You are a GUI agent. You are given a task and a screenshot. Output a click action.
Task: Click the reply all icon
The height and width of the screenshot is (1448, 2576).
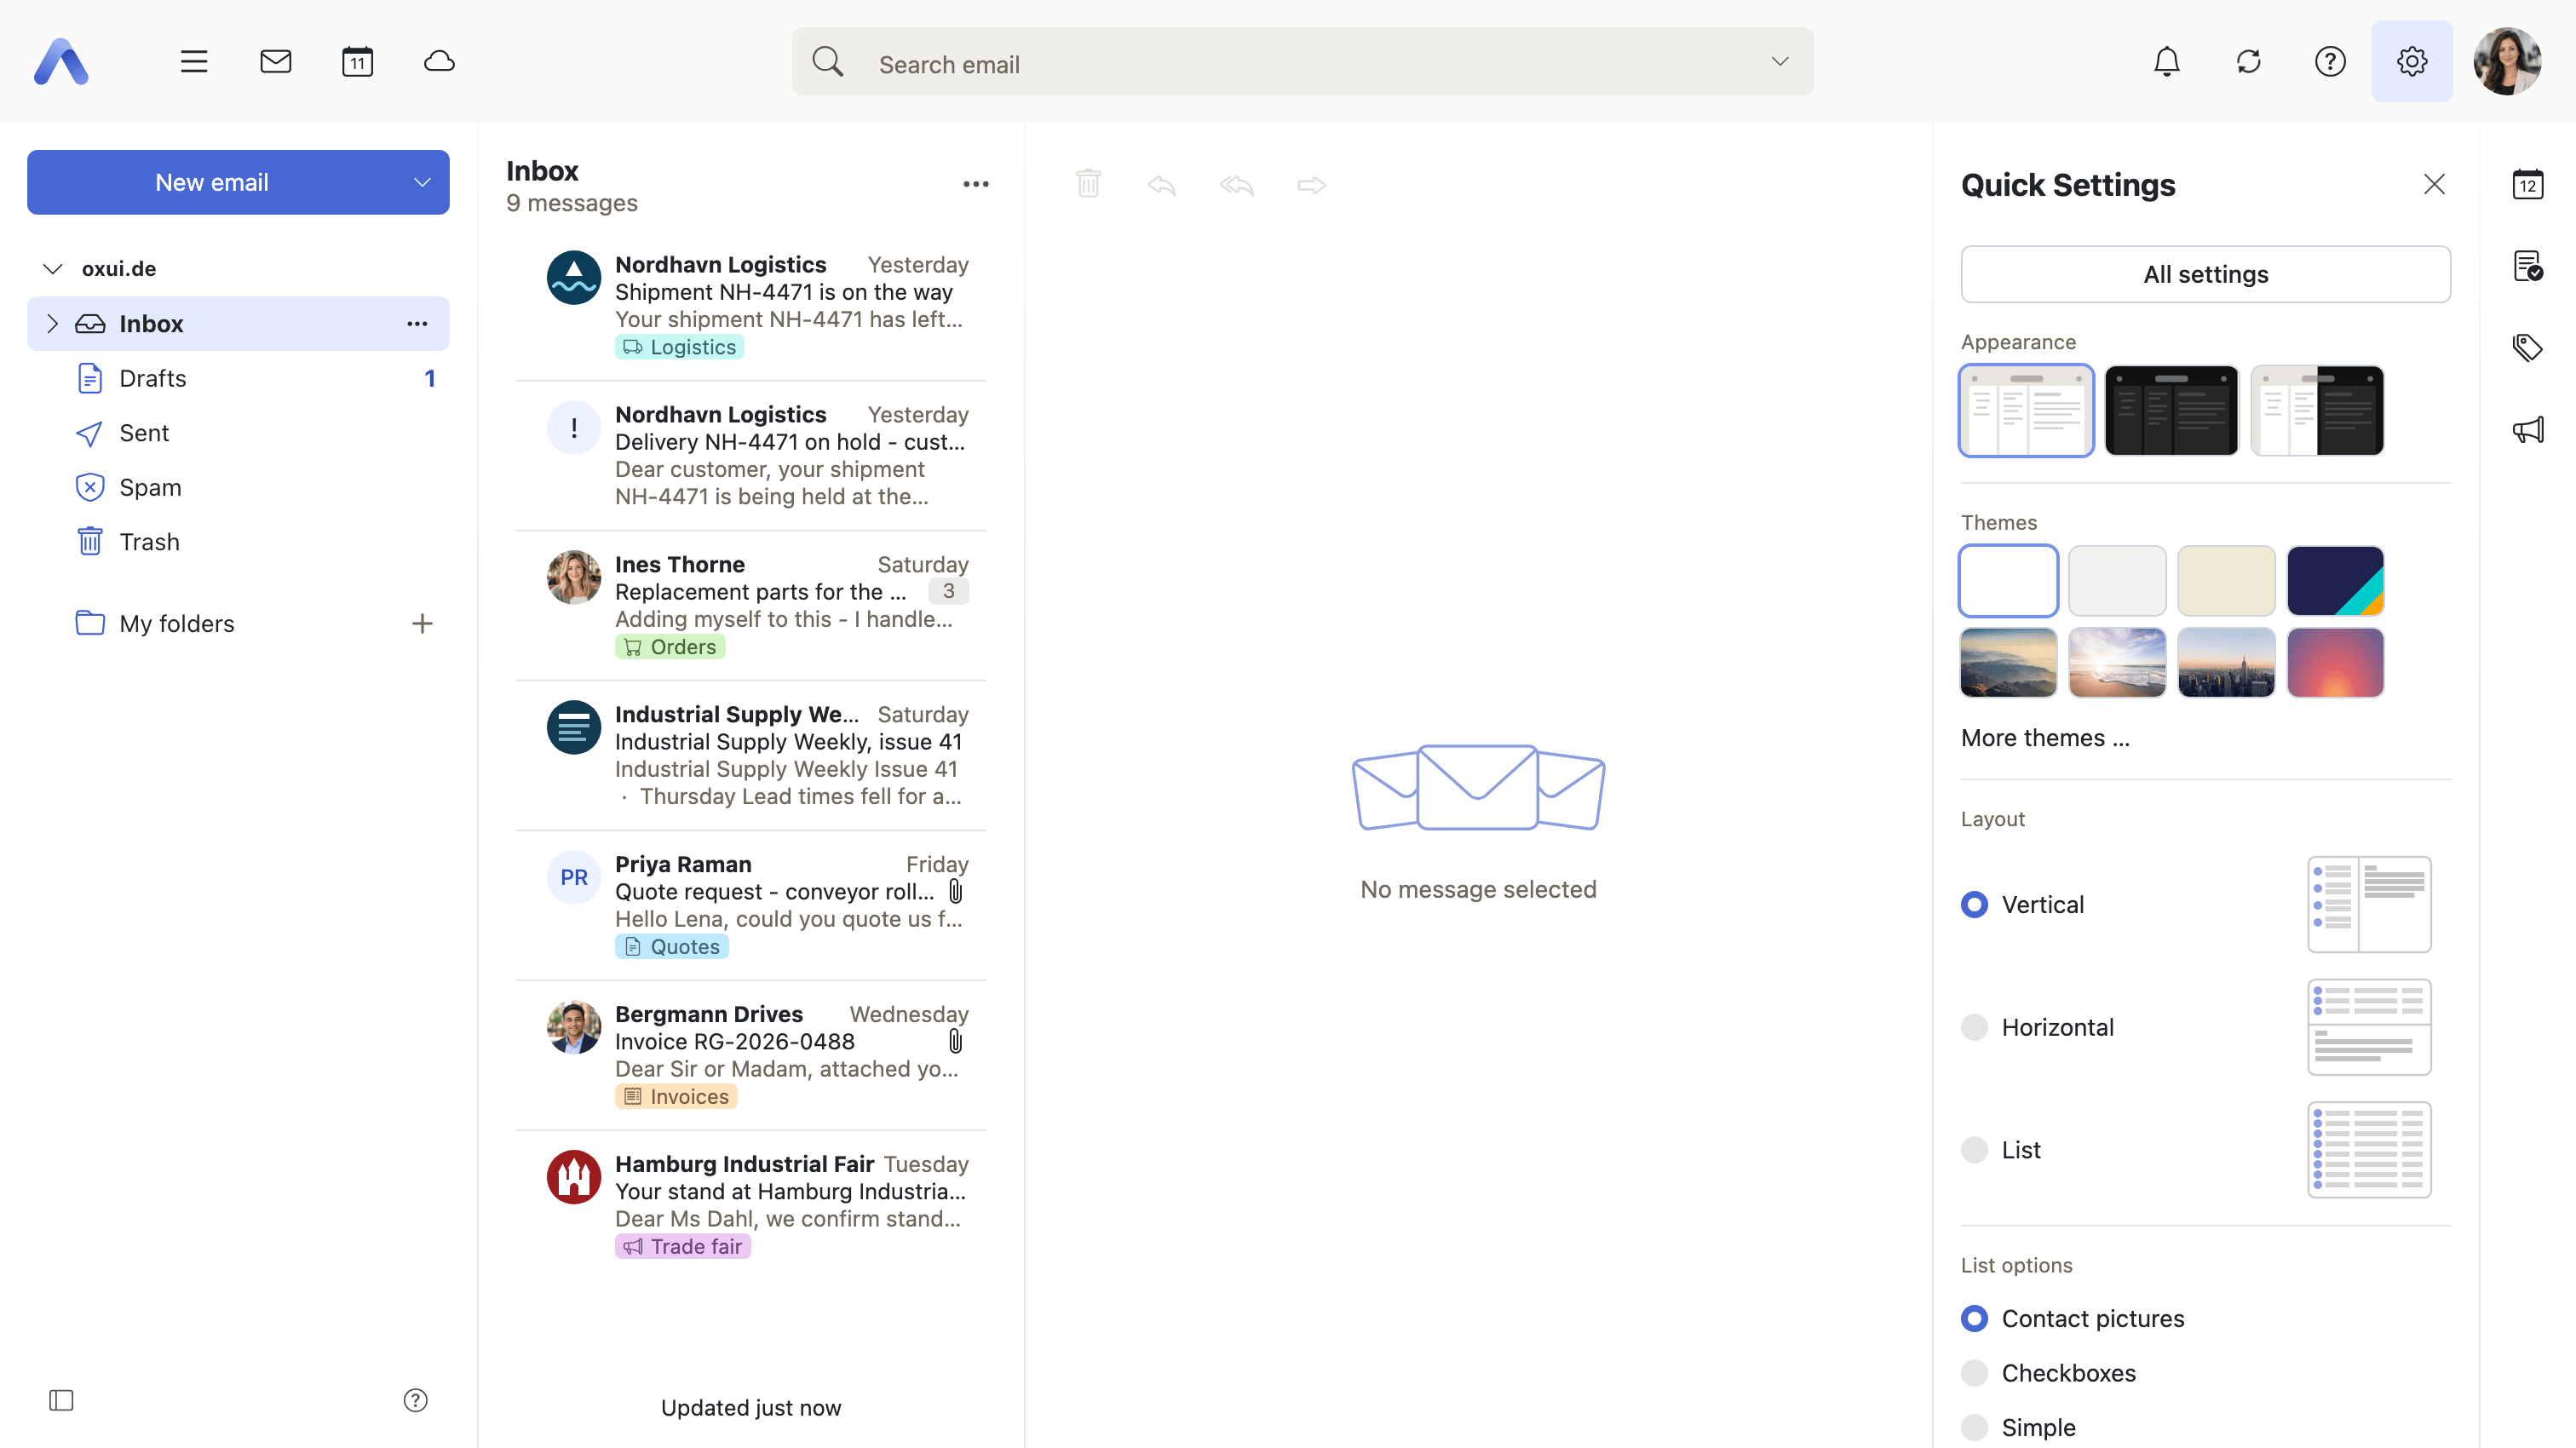click(1236, 185)
